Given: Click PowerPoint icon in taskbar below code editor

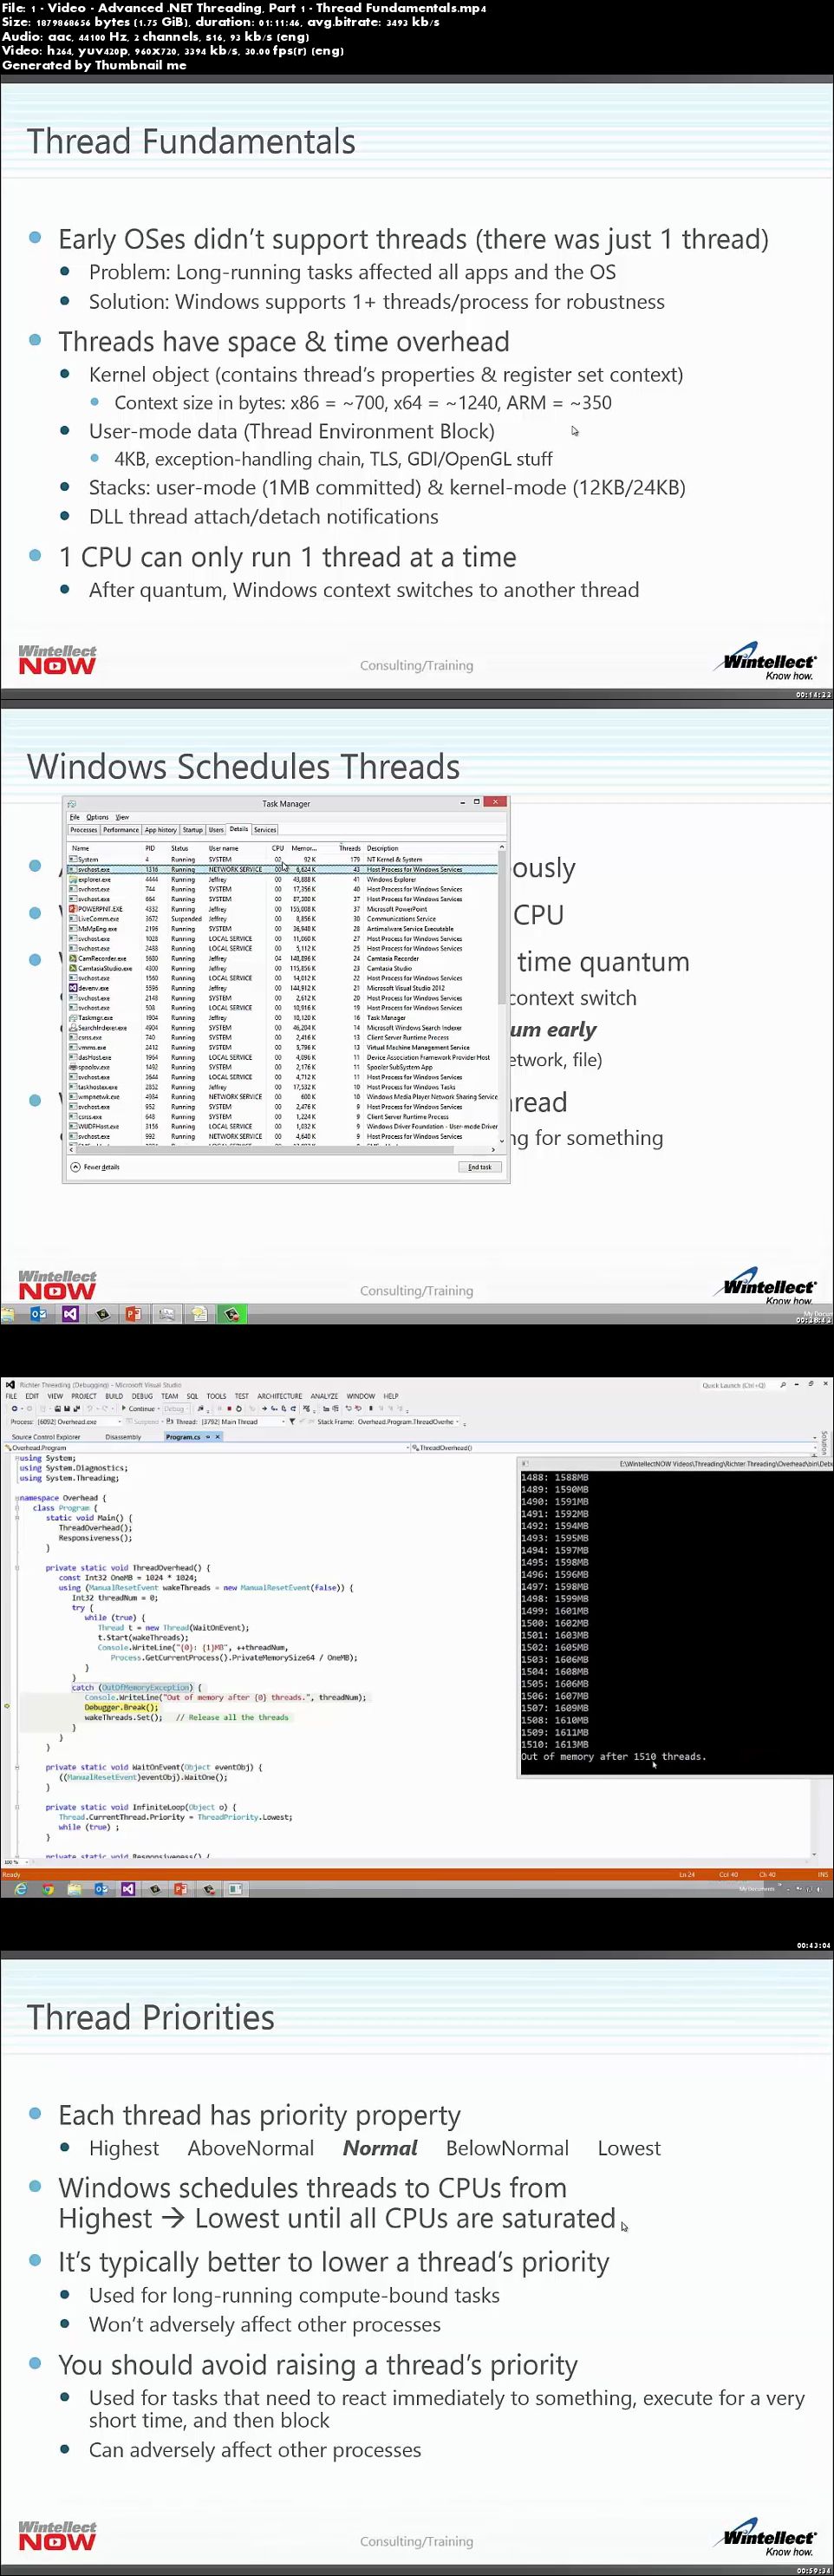Looking at the screenshot, I should click(181, 1889).
